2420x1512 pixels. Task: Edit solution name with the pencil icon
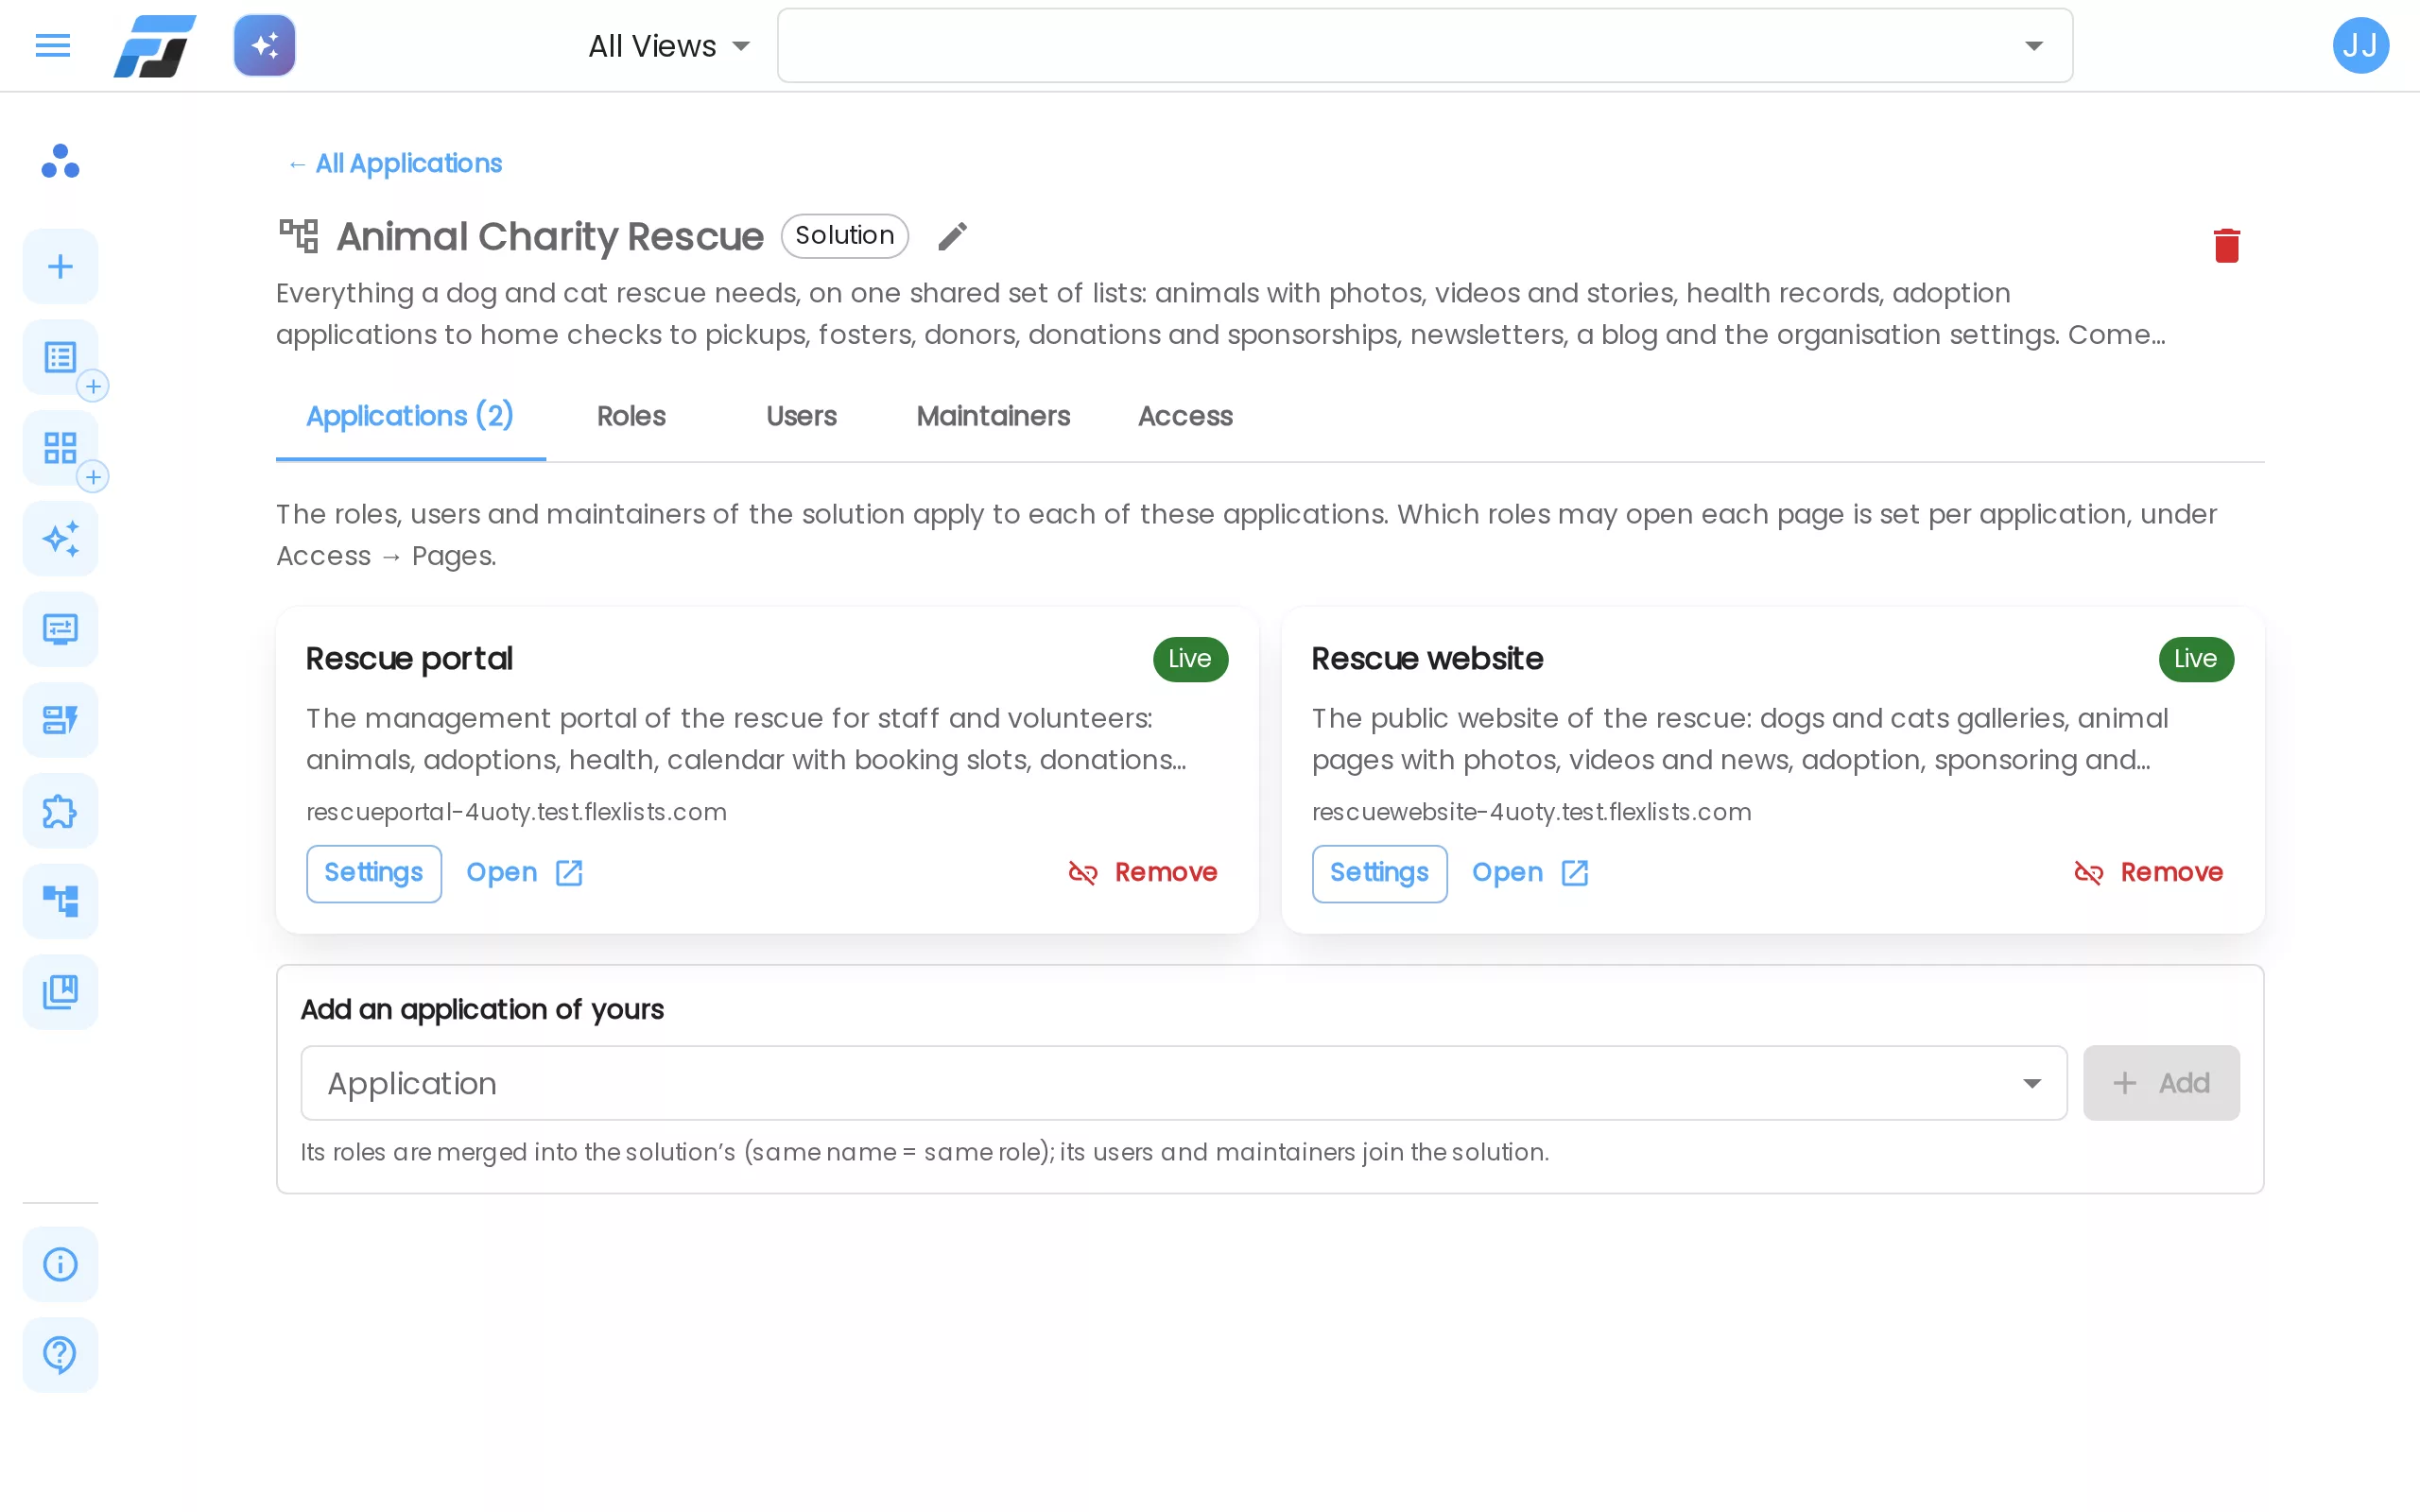(952, 237)
